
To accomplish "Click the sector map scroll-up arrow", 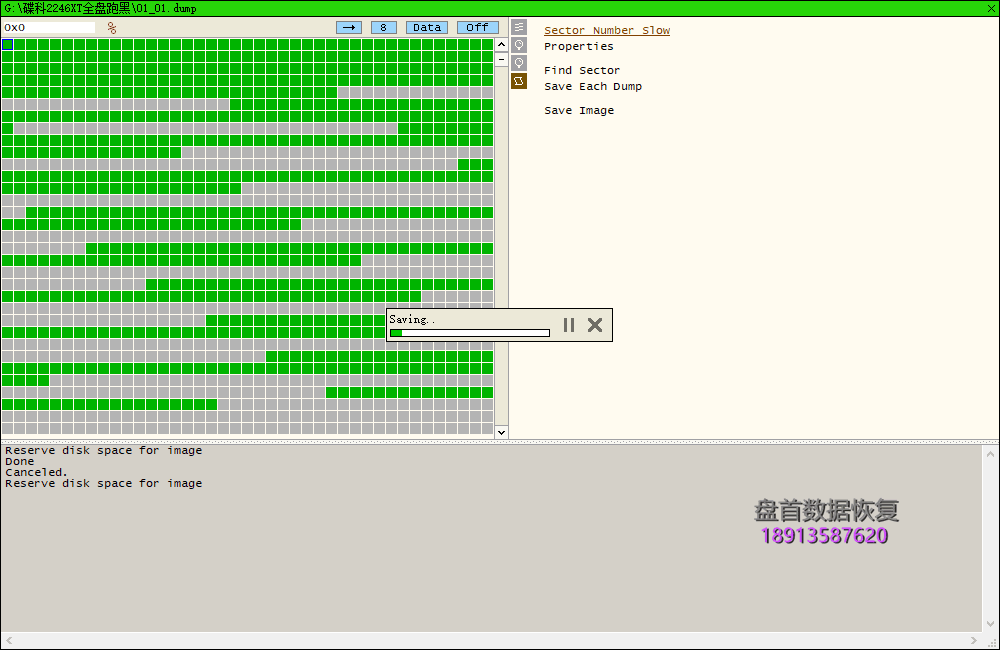I will 501,45.
